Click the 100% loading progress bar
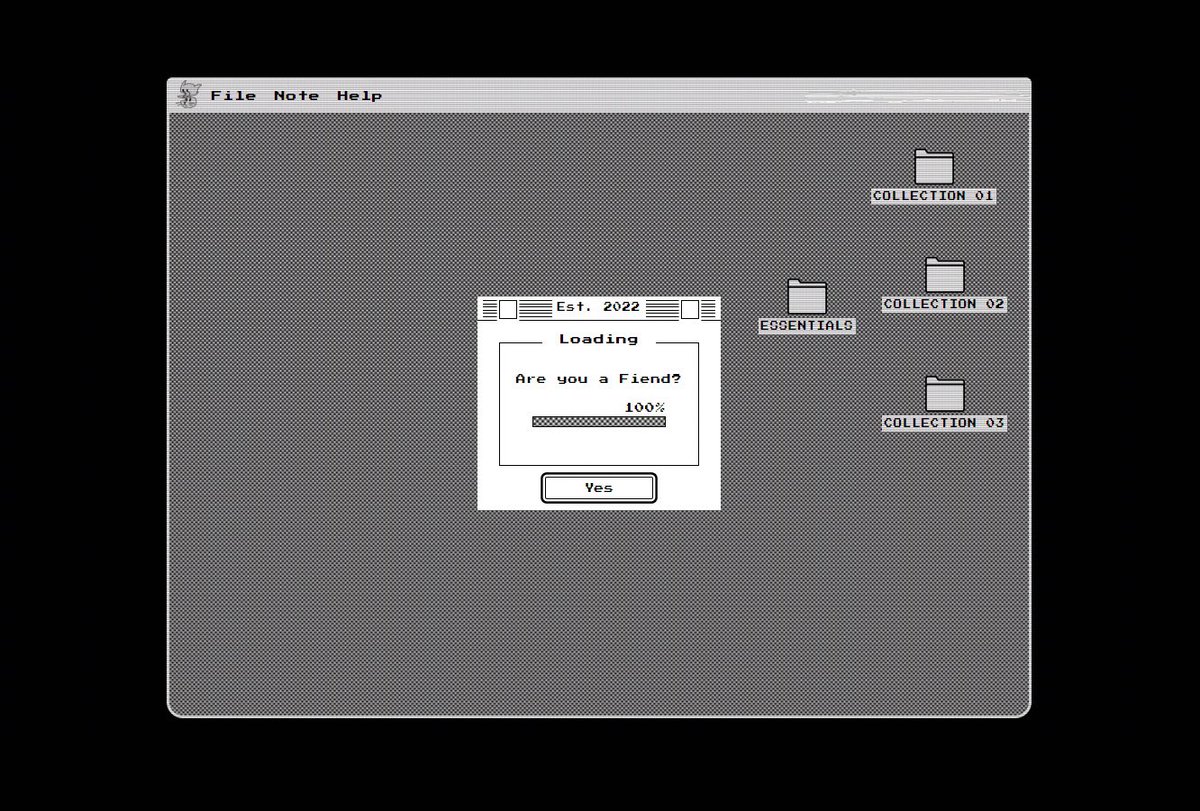The width and height of the screenshot is (1200, 811). 599,422
